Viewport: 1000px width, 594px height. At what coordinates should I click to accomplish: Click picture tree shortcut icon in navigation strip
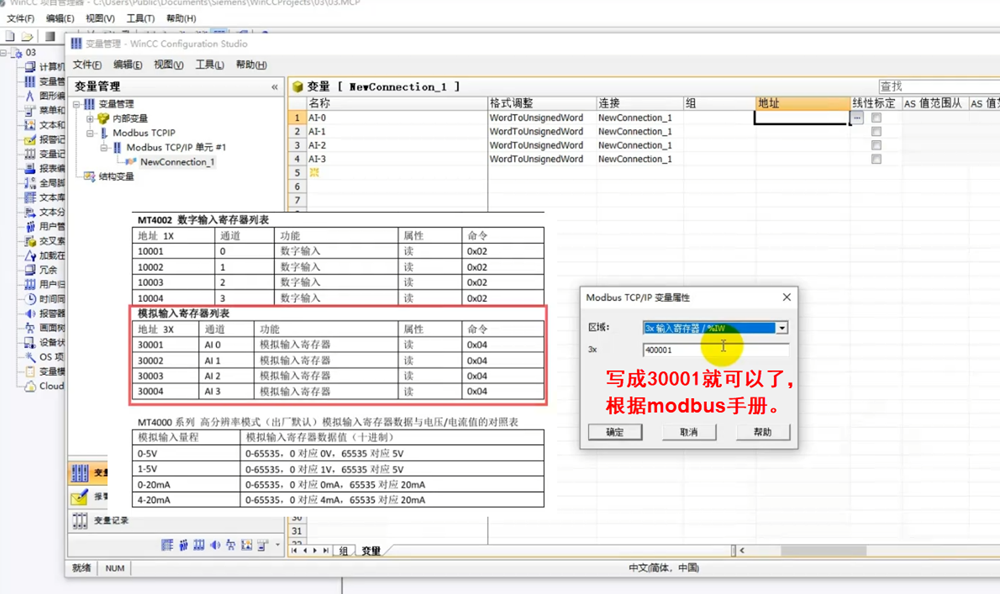click(230, 545)
